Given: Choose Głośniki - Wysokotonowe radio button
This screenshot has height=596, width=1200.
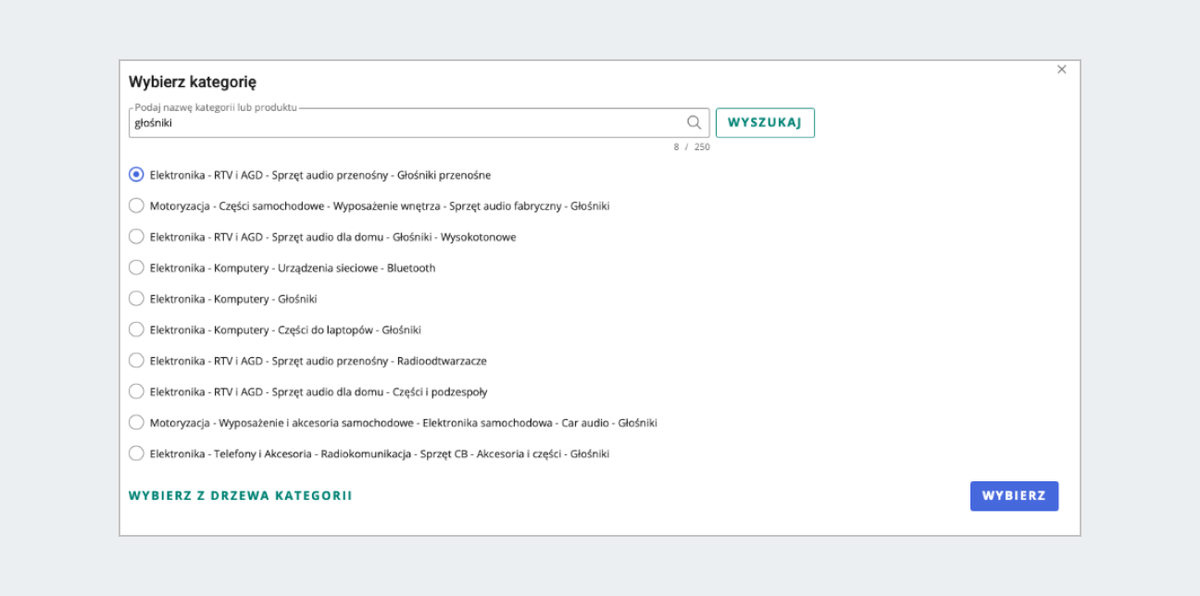Looking at the screenshot, I should pyautogui.click(x=137, y=237).
